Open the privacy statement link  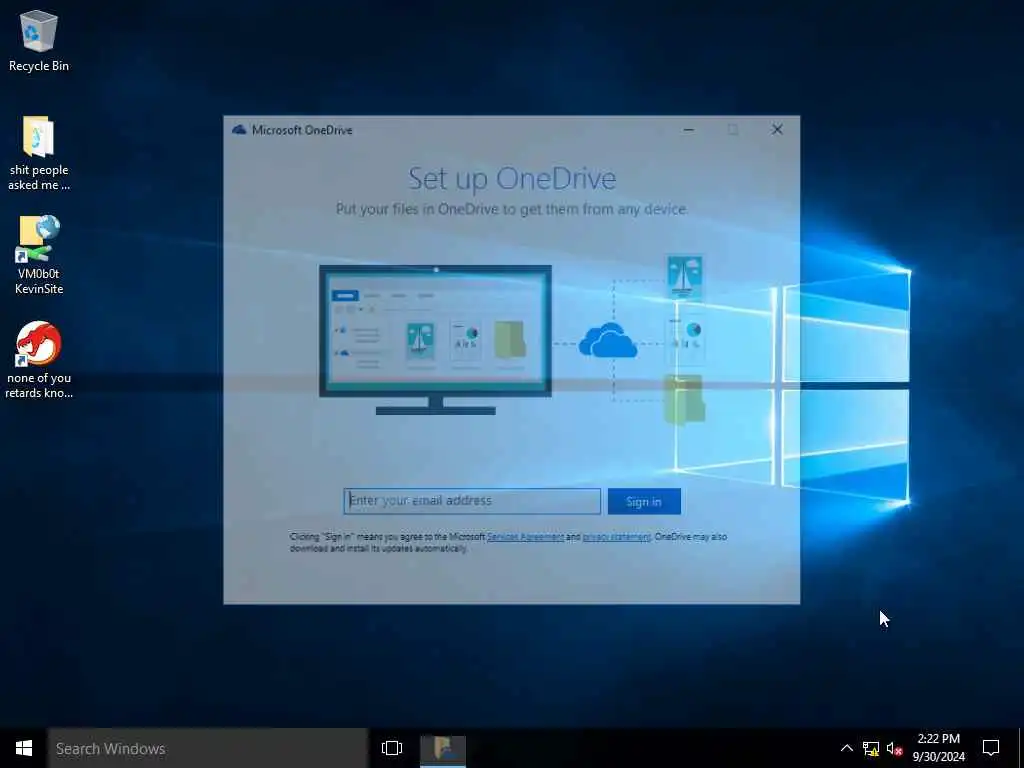616,537
